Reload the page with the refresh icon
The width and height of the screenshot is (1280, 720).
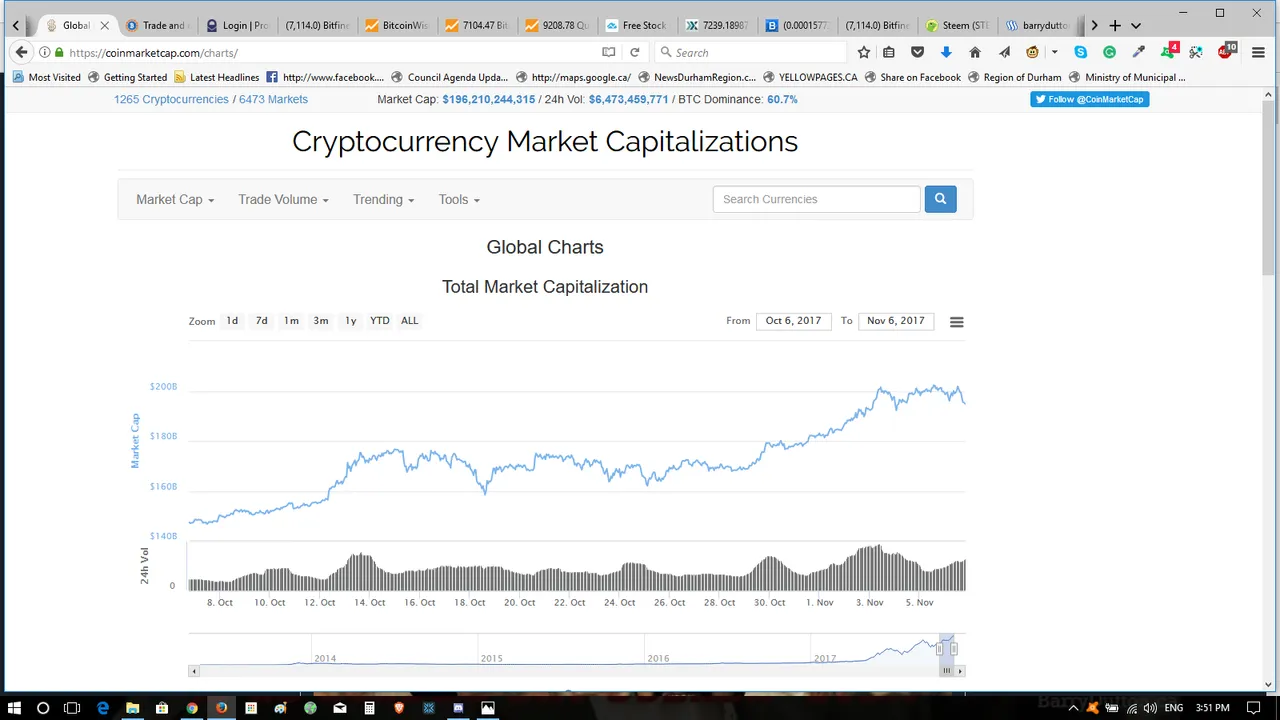(634, 52)
